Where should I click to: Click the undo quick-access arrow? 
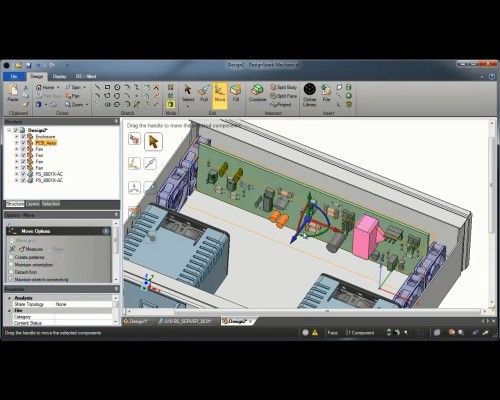pos(38,66)
